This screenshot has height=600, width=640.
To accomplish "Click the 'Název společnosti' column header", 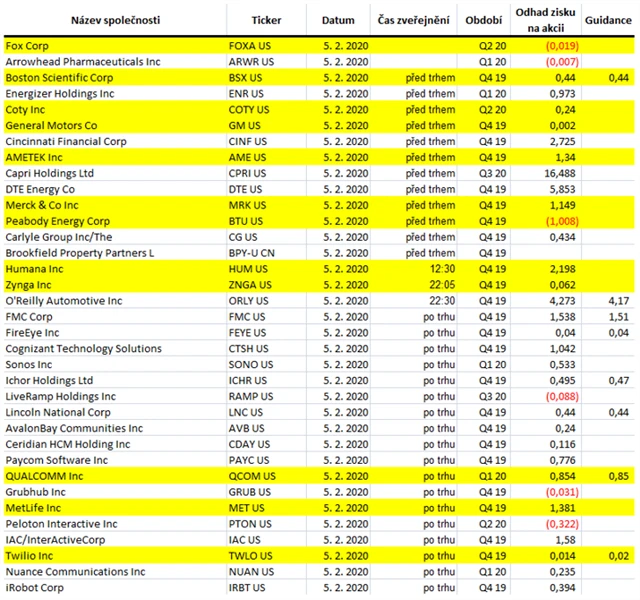I will click(112, 20).
